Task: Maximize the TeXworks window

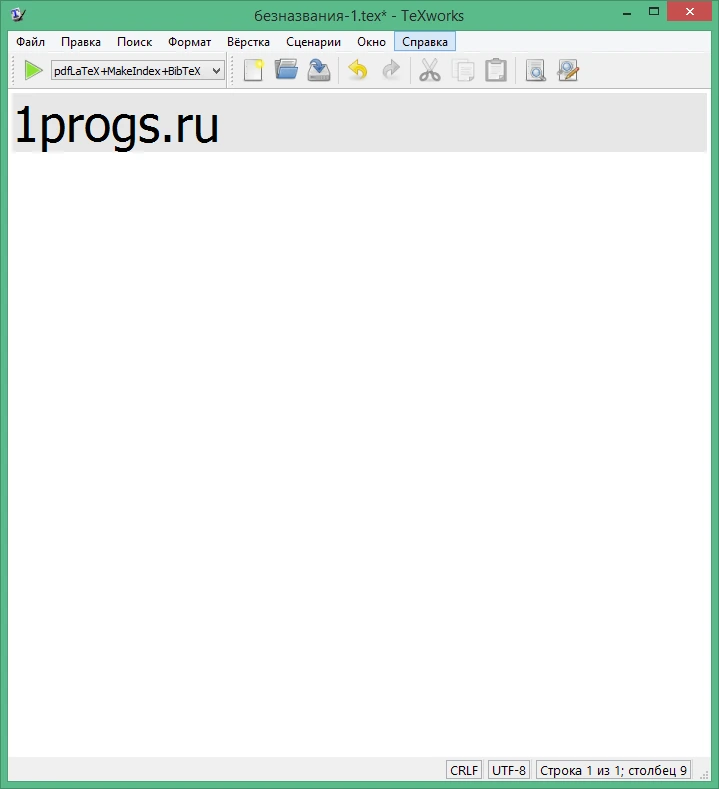Action: [x=654, y=12]
